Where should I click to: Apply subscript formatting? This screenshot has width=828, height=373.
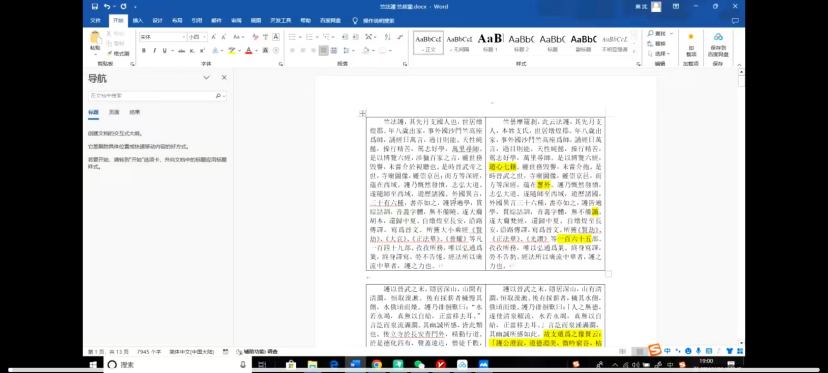tap(192, 51)
